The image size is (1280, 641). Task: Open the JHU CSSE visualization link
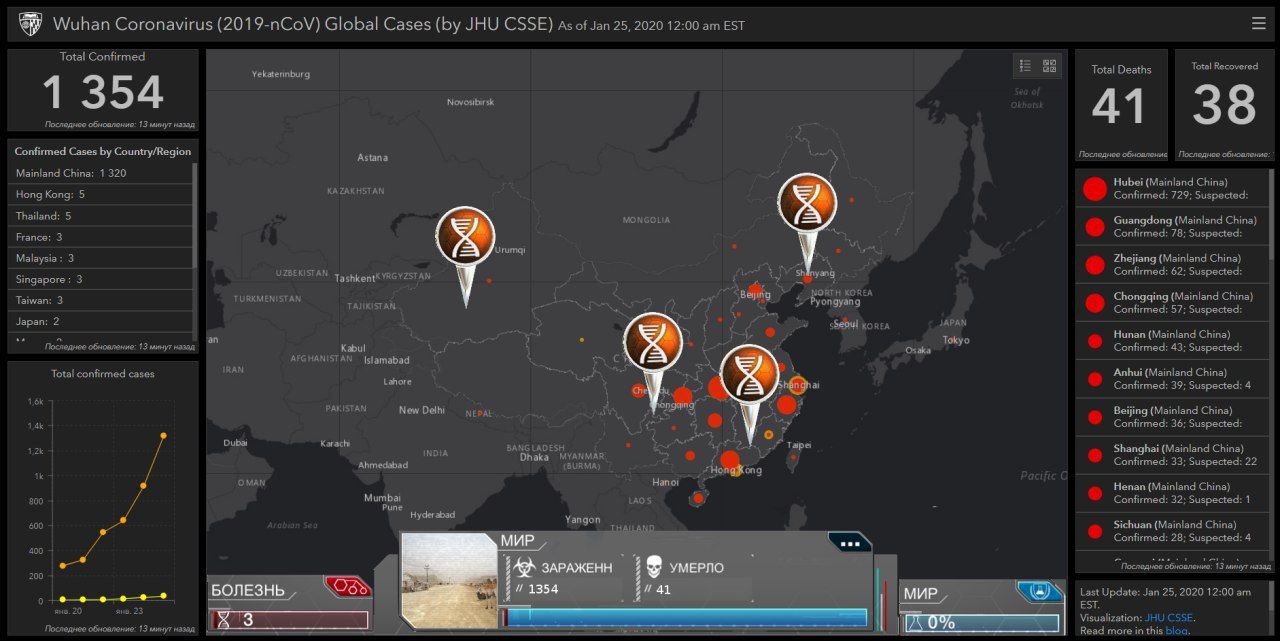[x=1169, y=618]
